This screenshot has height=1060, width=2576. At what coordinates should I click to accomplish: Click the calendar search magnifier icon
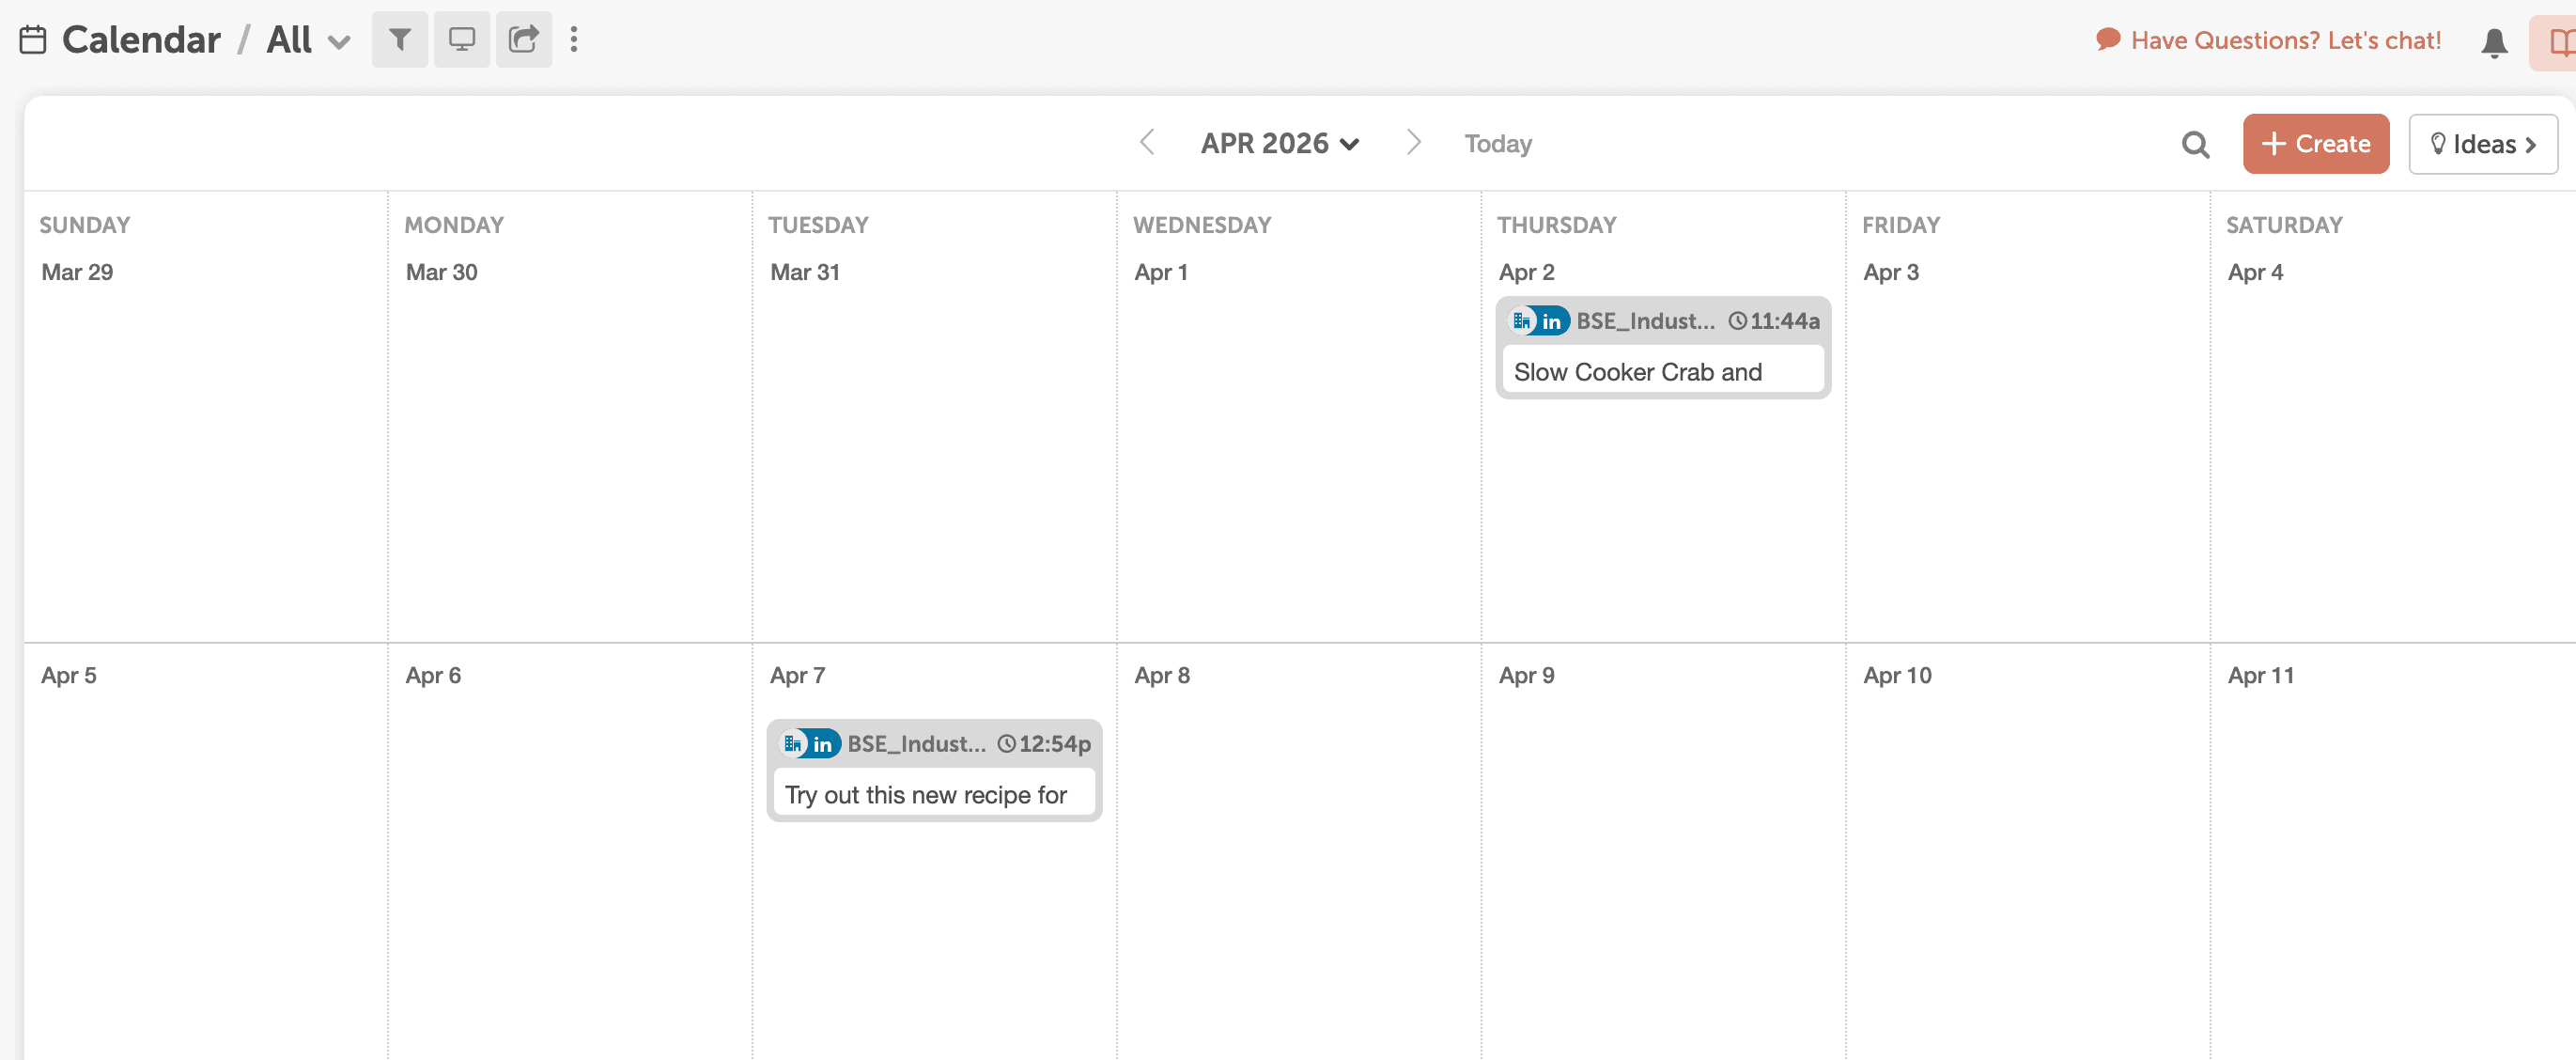2195,145
